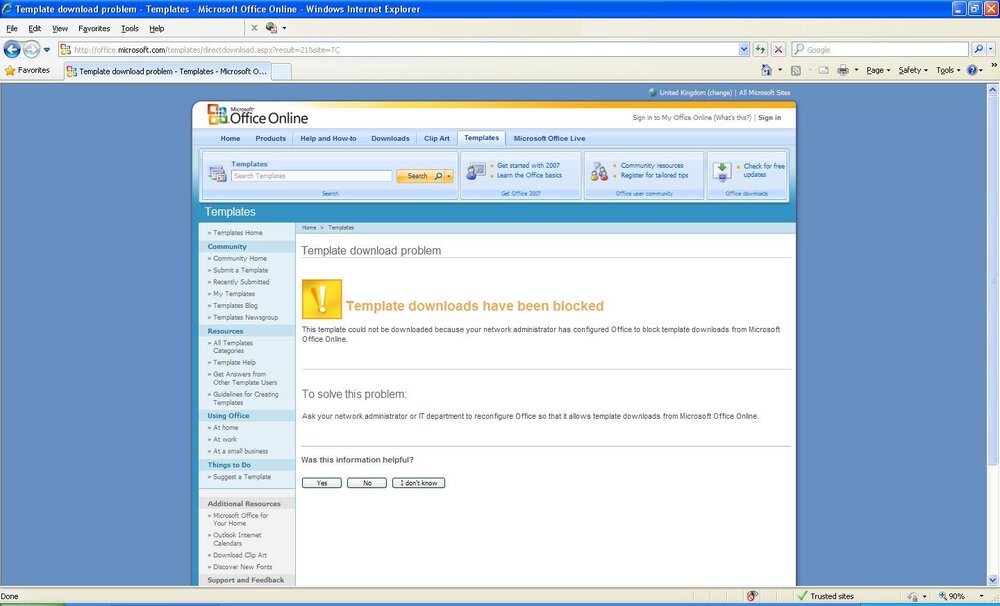Select the Template download problem browser tab

(x=167, y=71)
